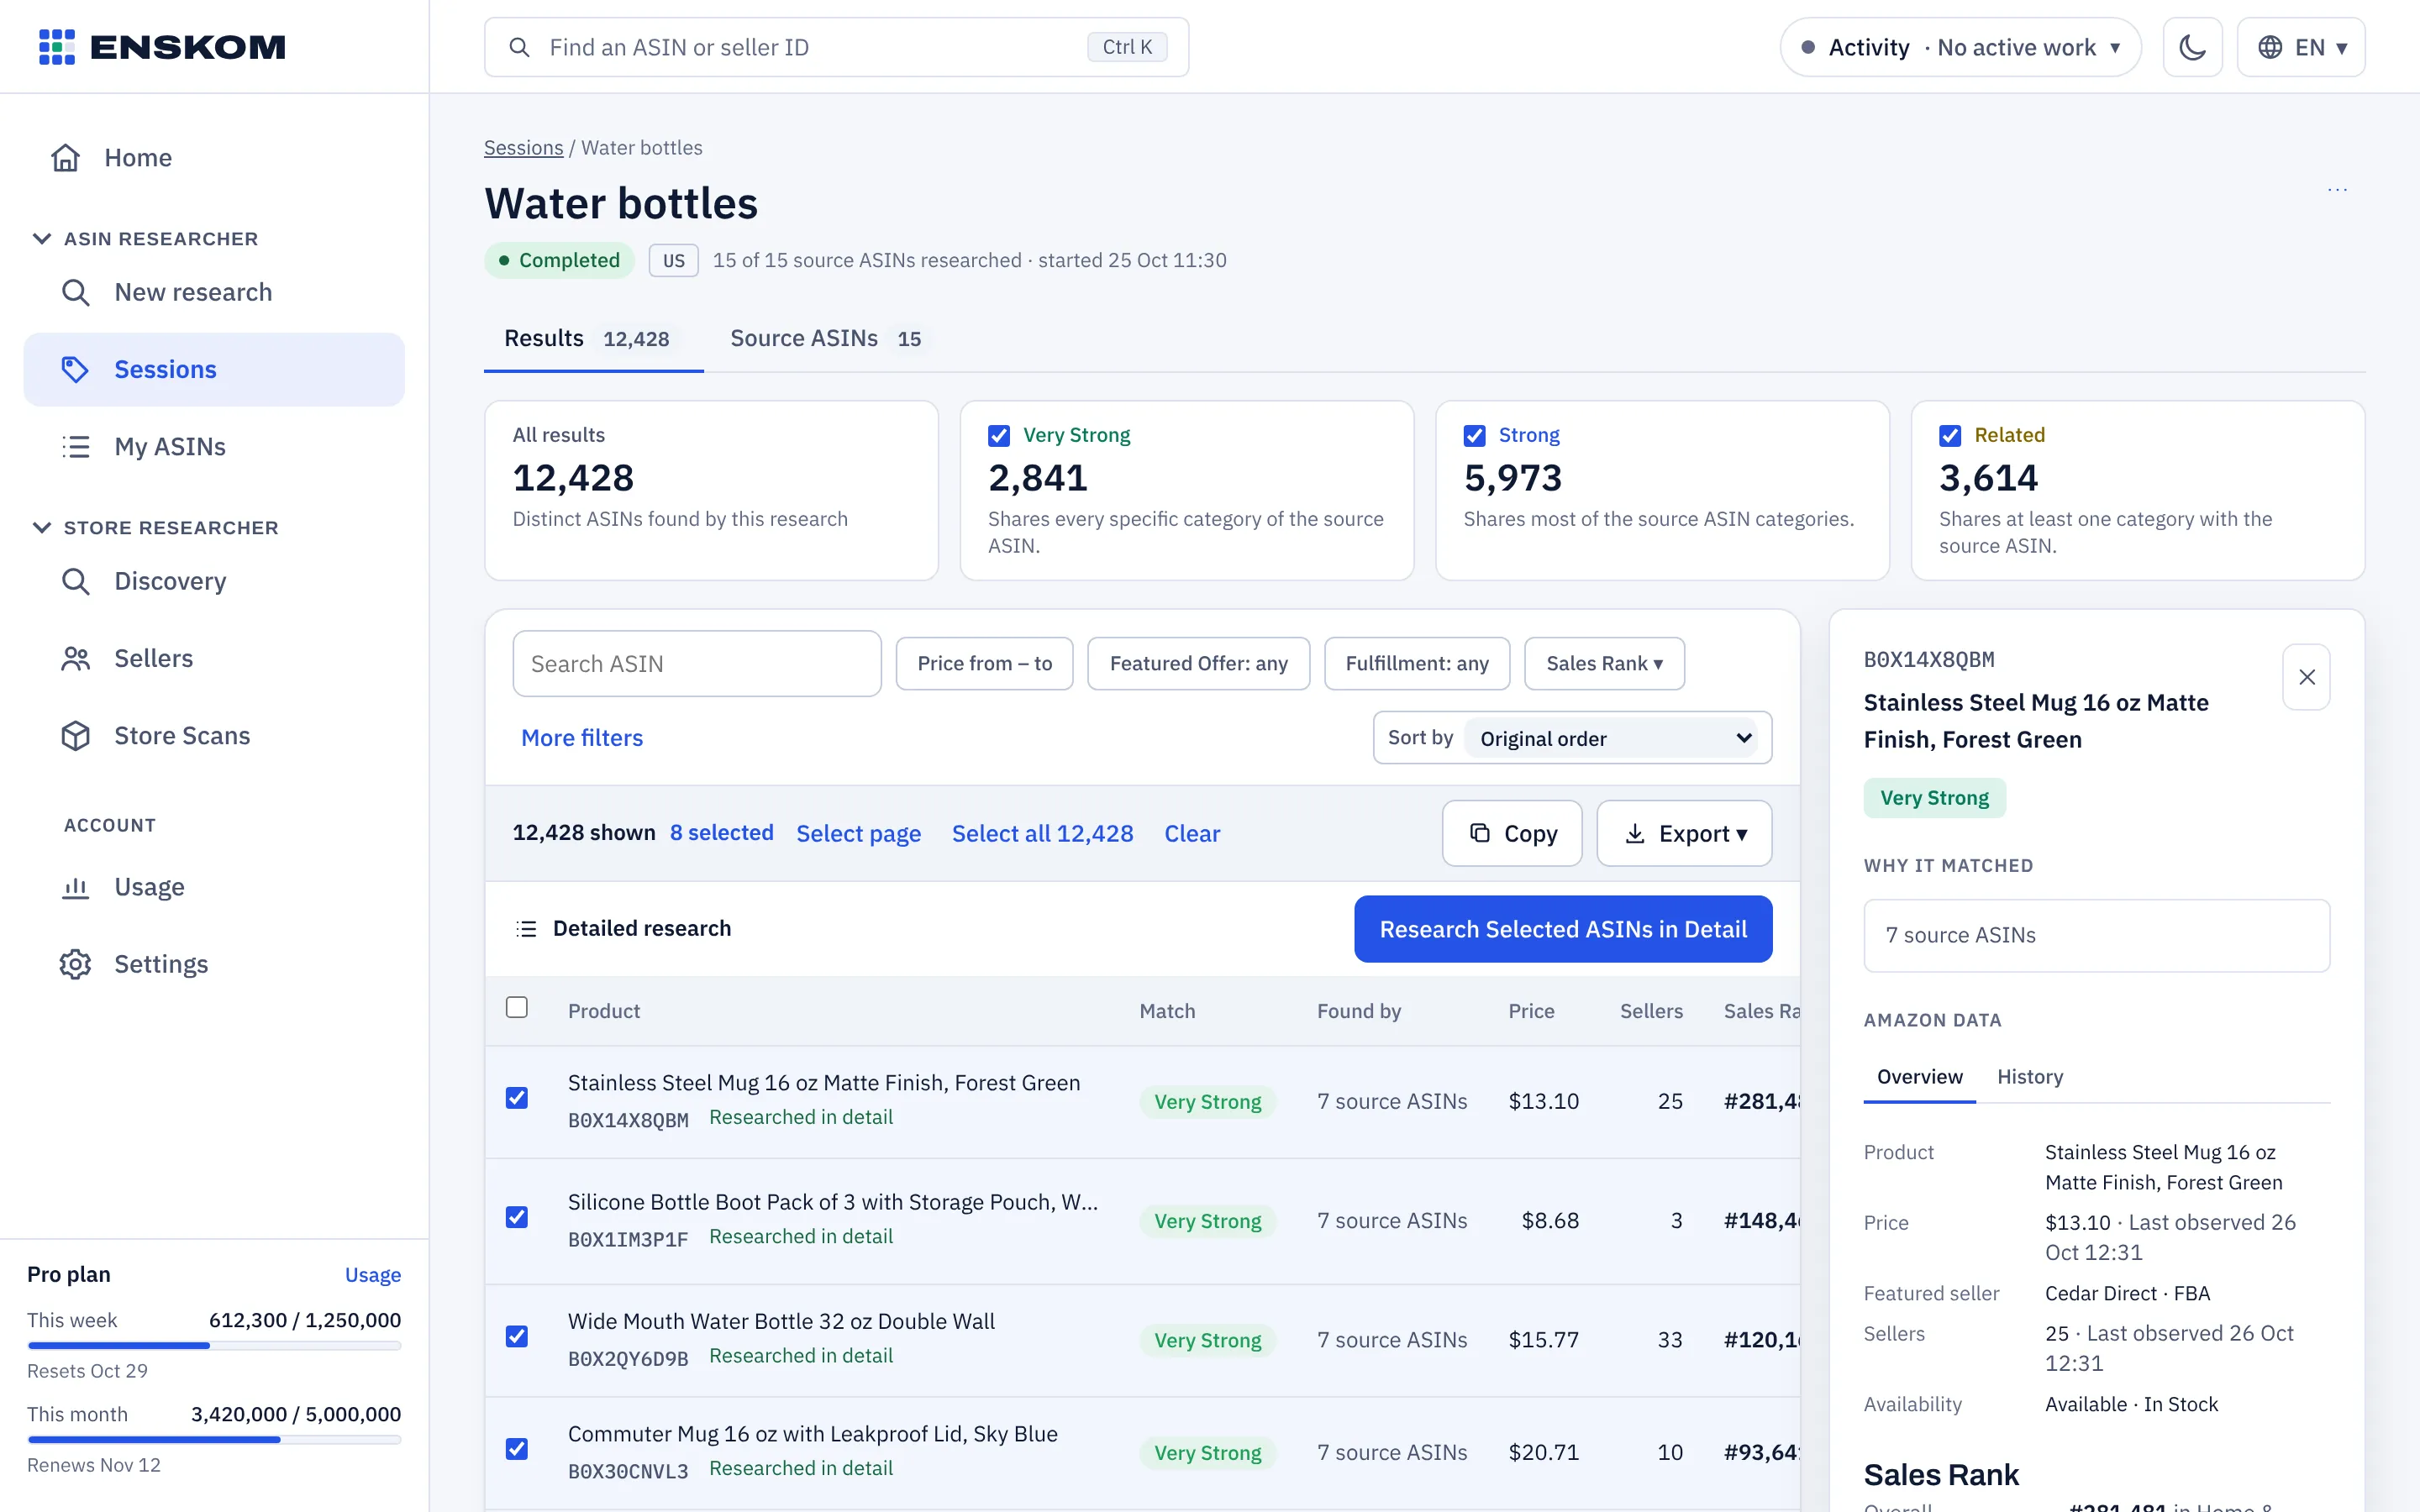Uncheck the Strong filter checkbox
The width and height of the screenshot is (2420, 1512).
[1474, 436]
